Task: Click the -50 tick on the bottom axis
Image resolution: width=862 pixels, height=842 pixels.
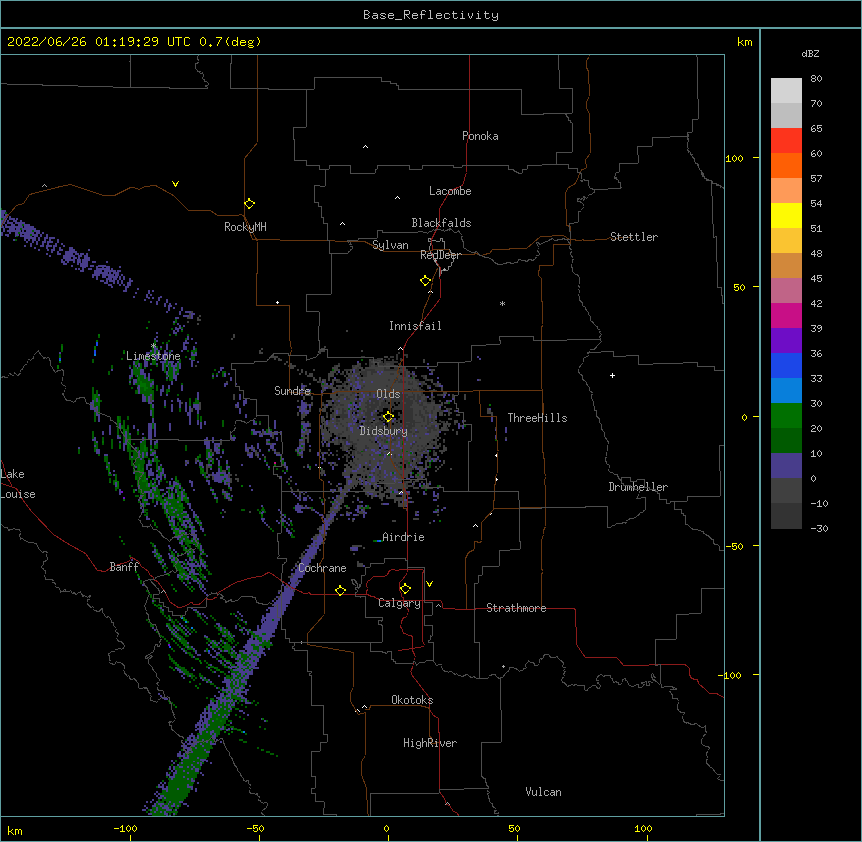Action: [255, 828]
